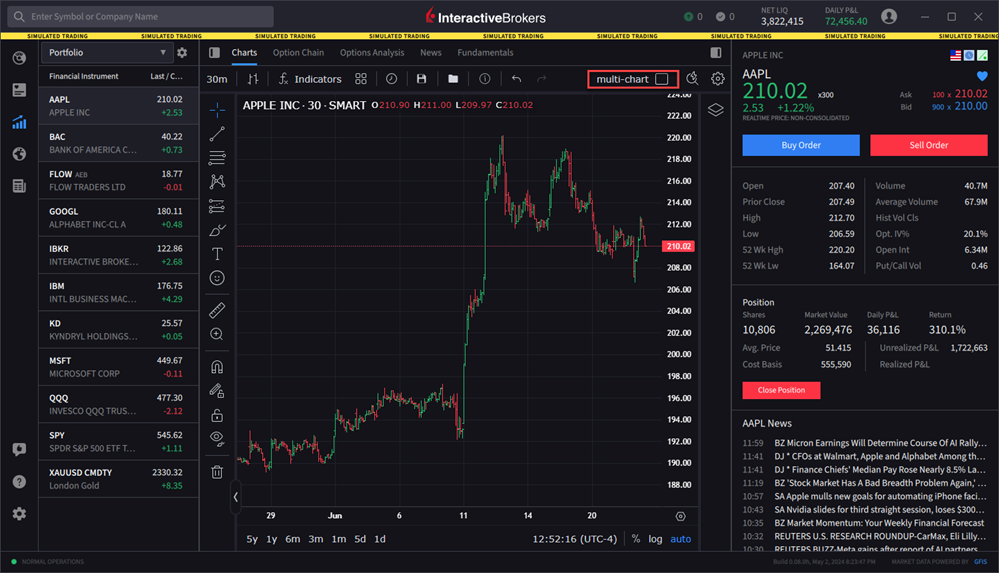
Task: Change the 30m chart interval
Action: [217, 79]
